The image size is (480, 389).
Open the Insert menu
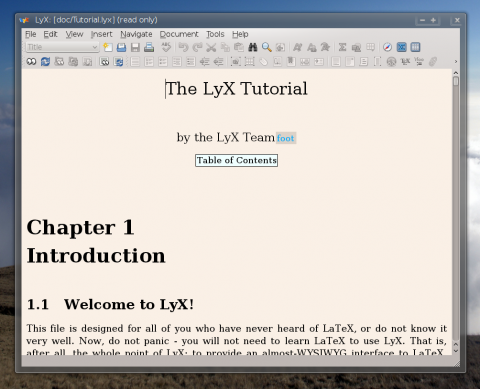[101, 34]
